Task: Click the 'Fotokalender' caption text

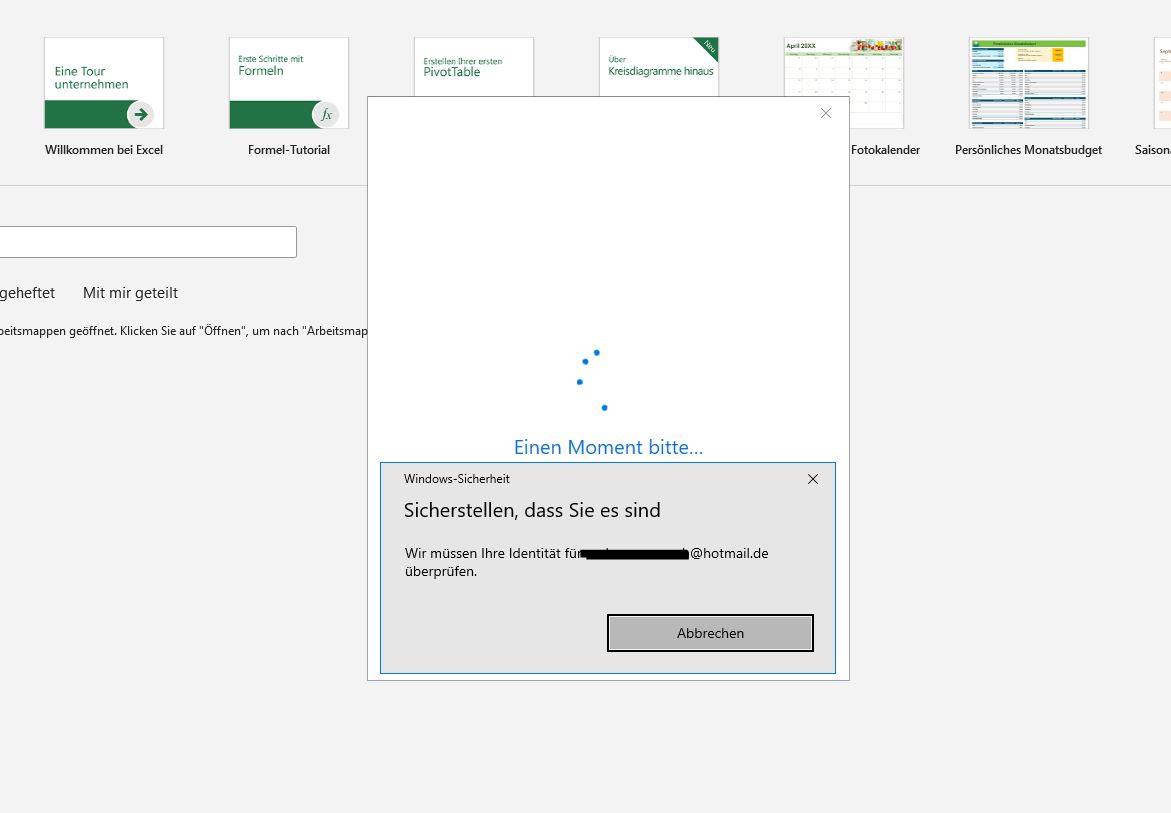Action: point(886,150)
